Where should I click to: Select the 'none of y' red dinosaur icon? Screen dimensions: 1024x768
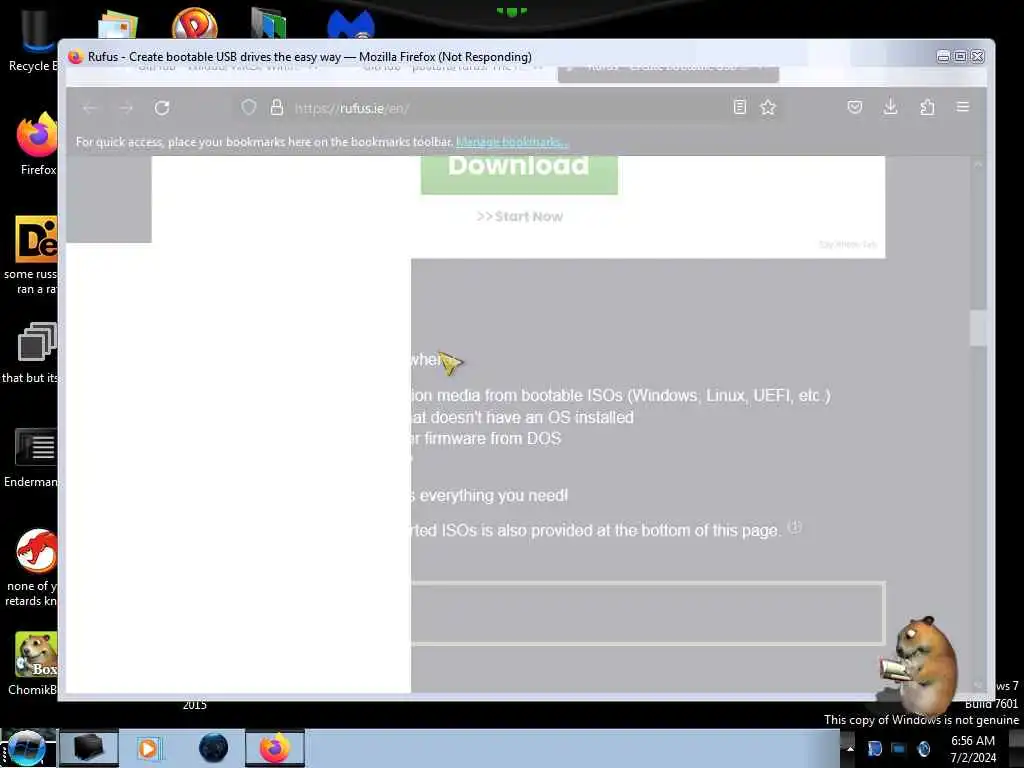[34, 567]
